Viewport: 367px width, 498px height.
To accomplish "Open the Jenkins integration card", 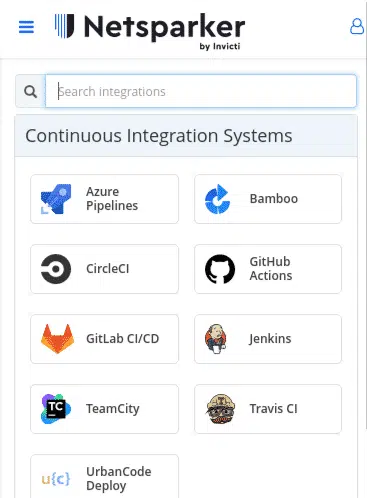I will tap(268, 339).
